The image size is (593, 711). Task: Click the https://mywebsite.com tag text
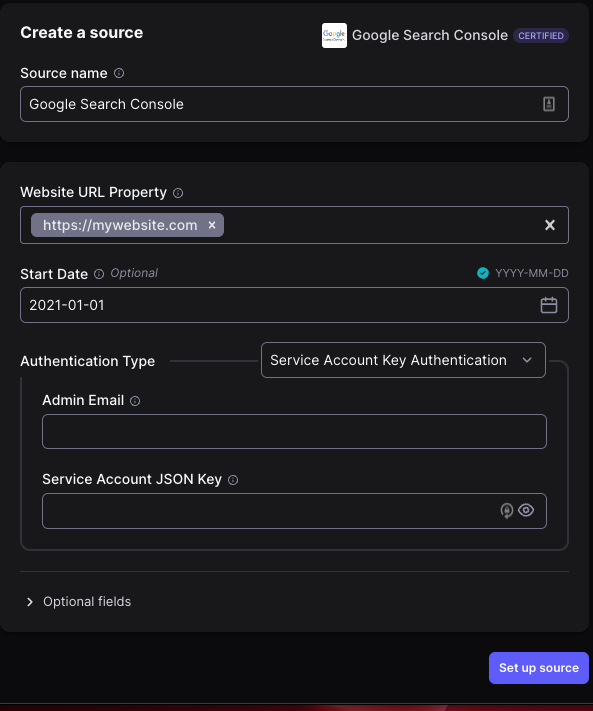[x=120, y=225]
